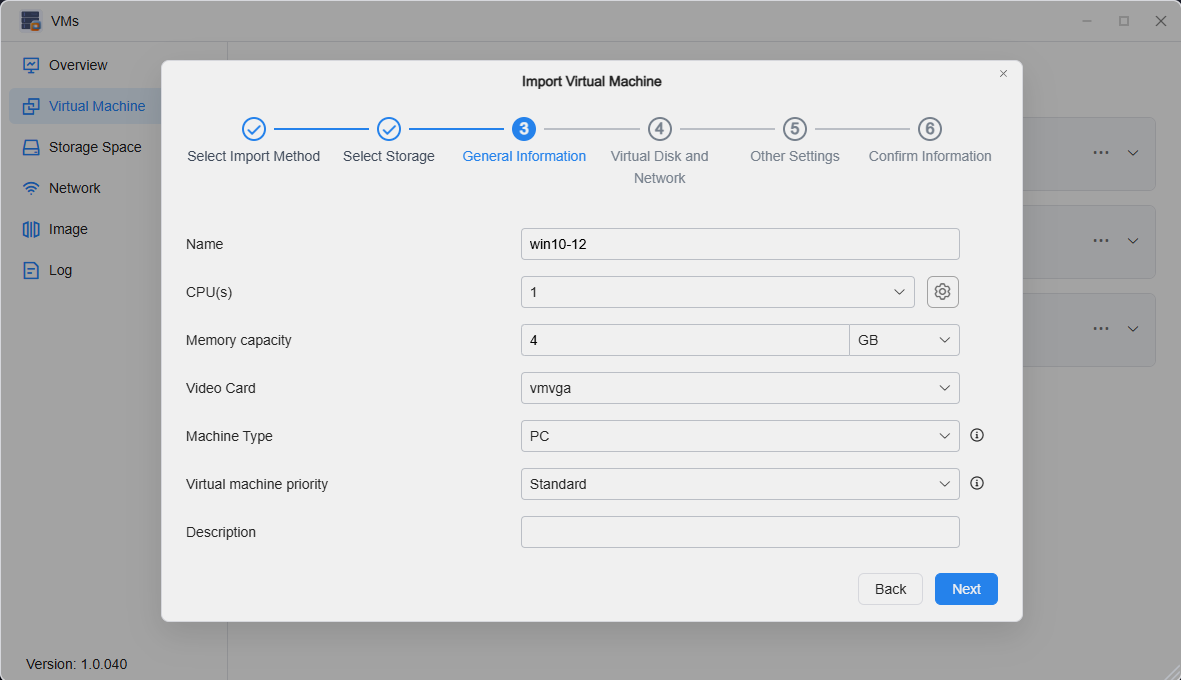Open the more options menu on the first VM row
This screenshot has height=681, width=1181.
point(1101,152)
